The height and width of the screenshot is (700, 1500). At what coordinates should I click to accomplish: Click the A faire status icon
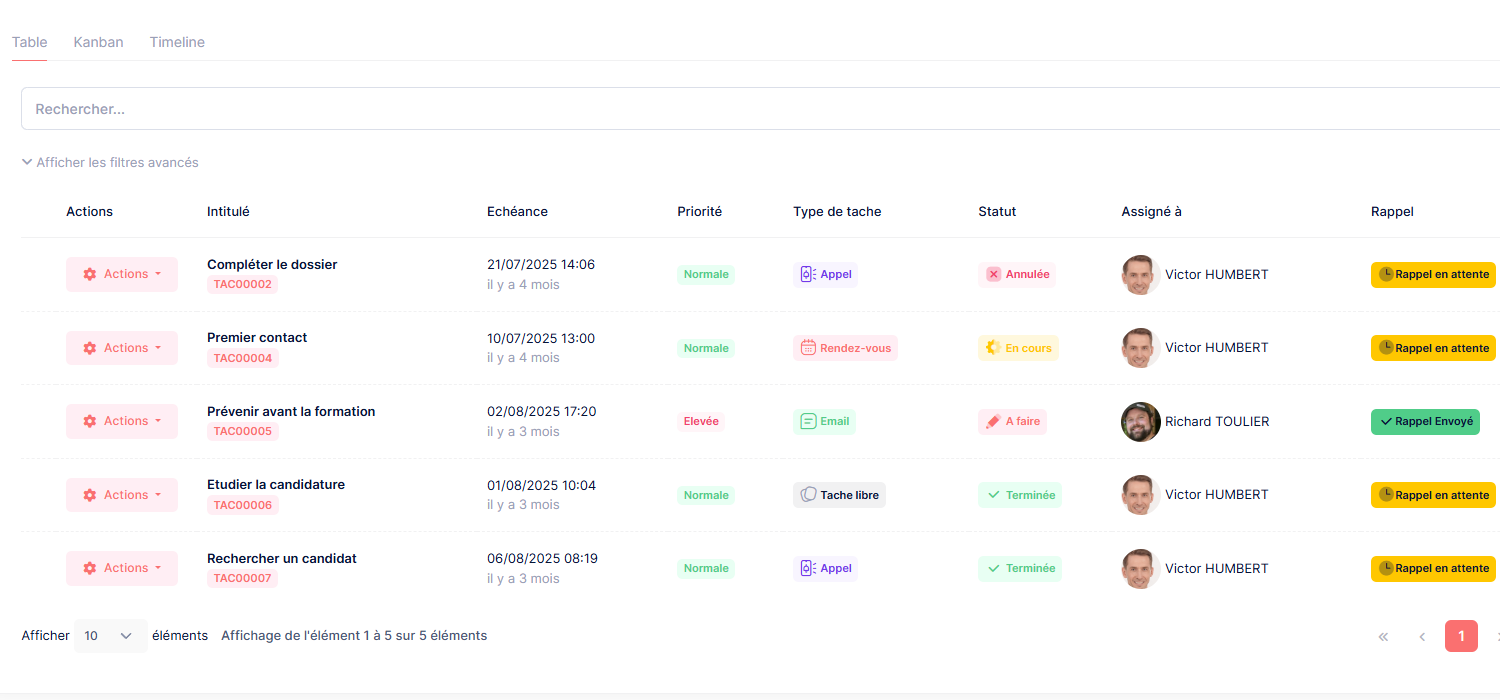click(x=993, y=421)
